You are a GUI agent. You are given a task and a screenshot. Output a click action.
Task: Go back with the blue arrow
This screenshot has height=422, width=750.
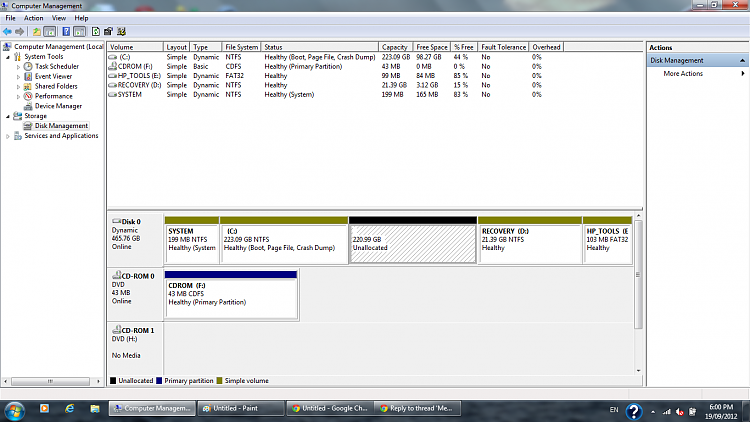coord(7,32)
